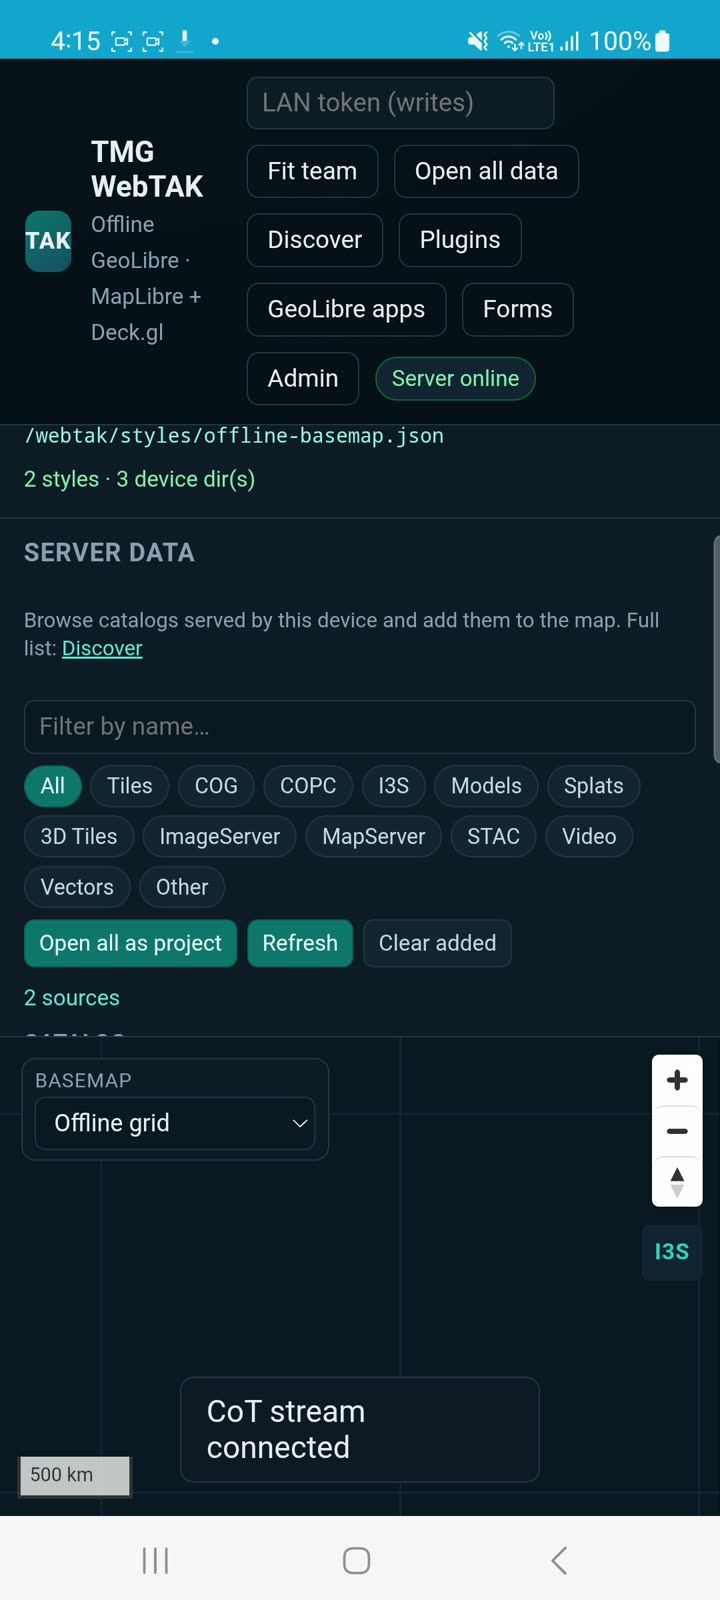Click the '2 styles · 3 device dir(s)' text
This screenshot has width=720, height=1600.
(139, 479)
